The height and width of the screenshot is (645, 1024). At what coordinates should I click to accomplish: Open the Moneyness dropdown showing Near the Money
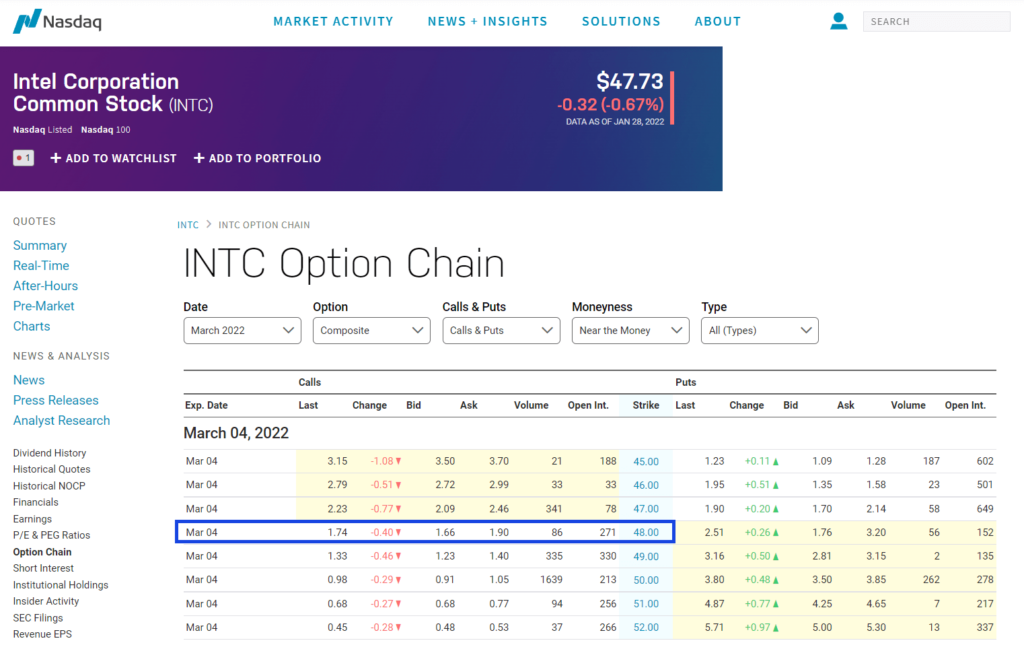coord(630,330)
